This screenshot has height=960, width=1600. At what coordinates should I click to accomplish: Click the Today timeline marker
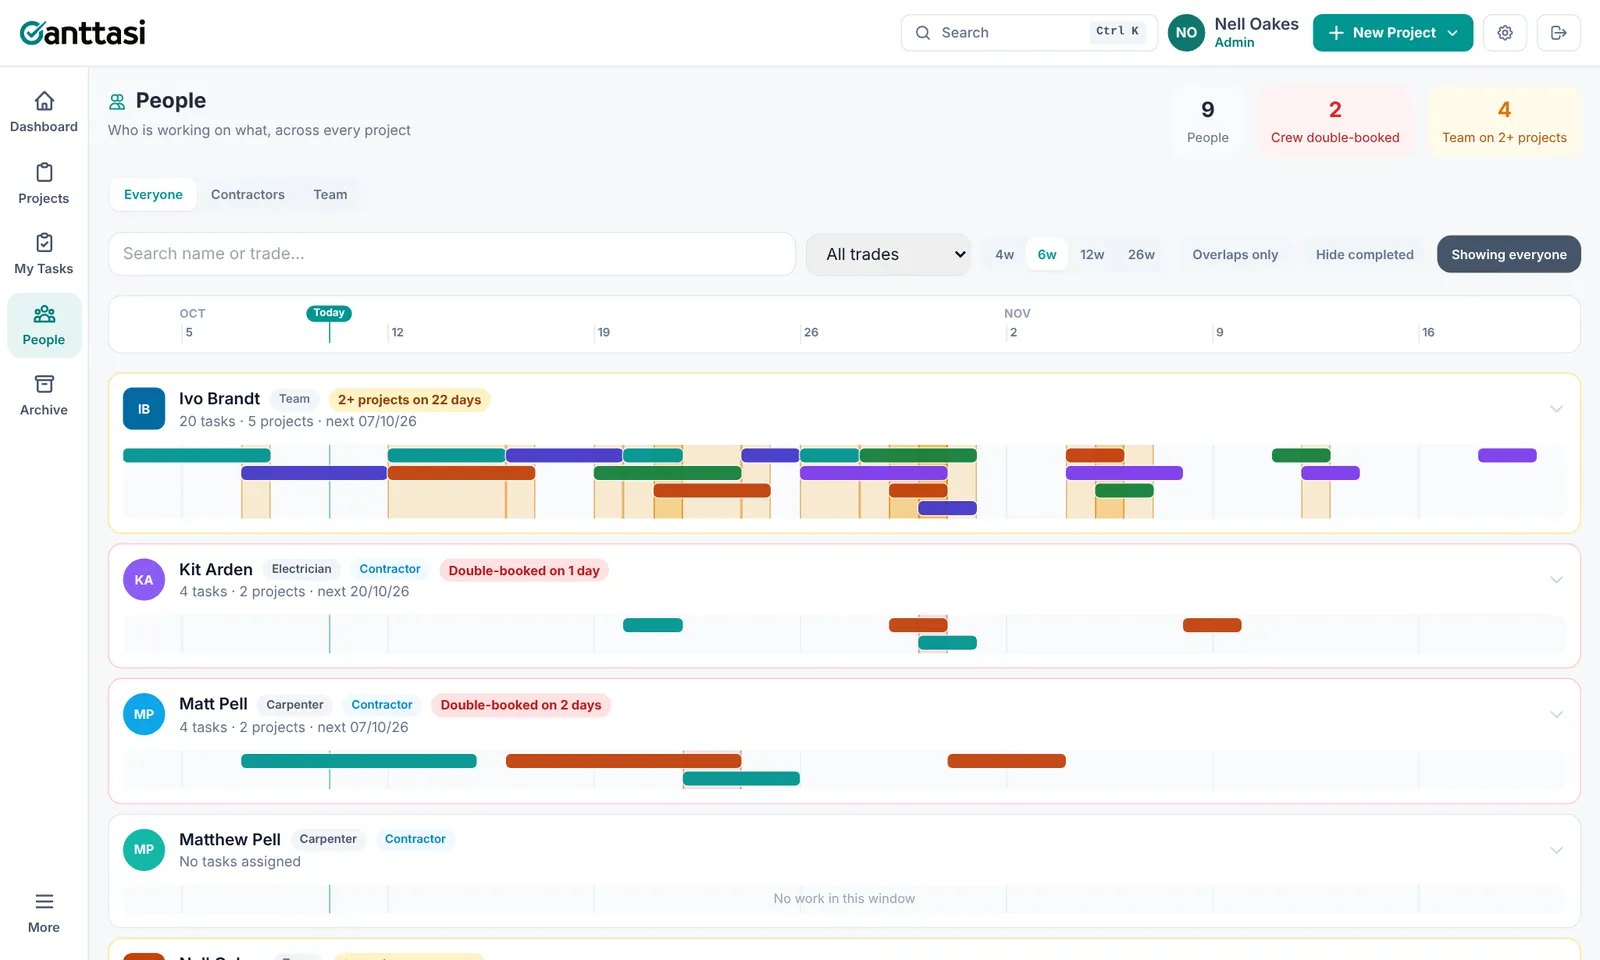pos(329,313)
